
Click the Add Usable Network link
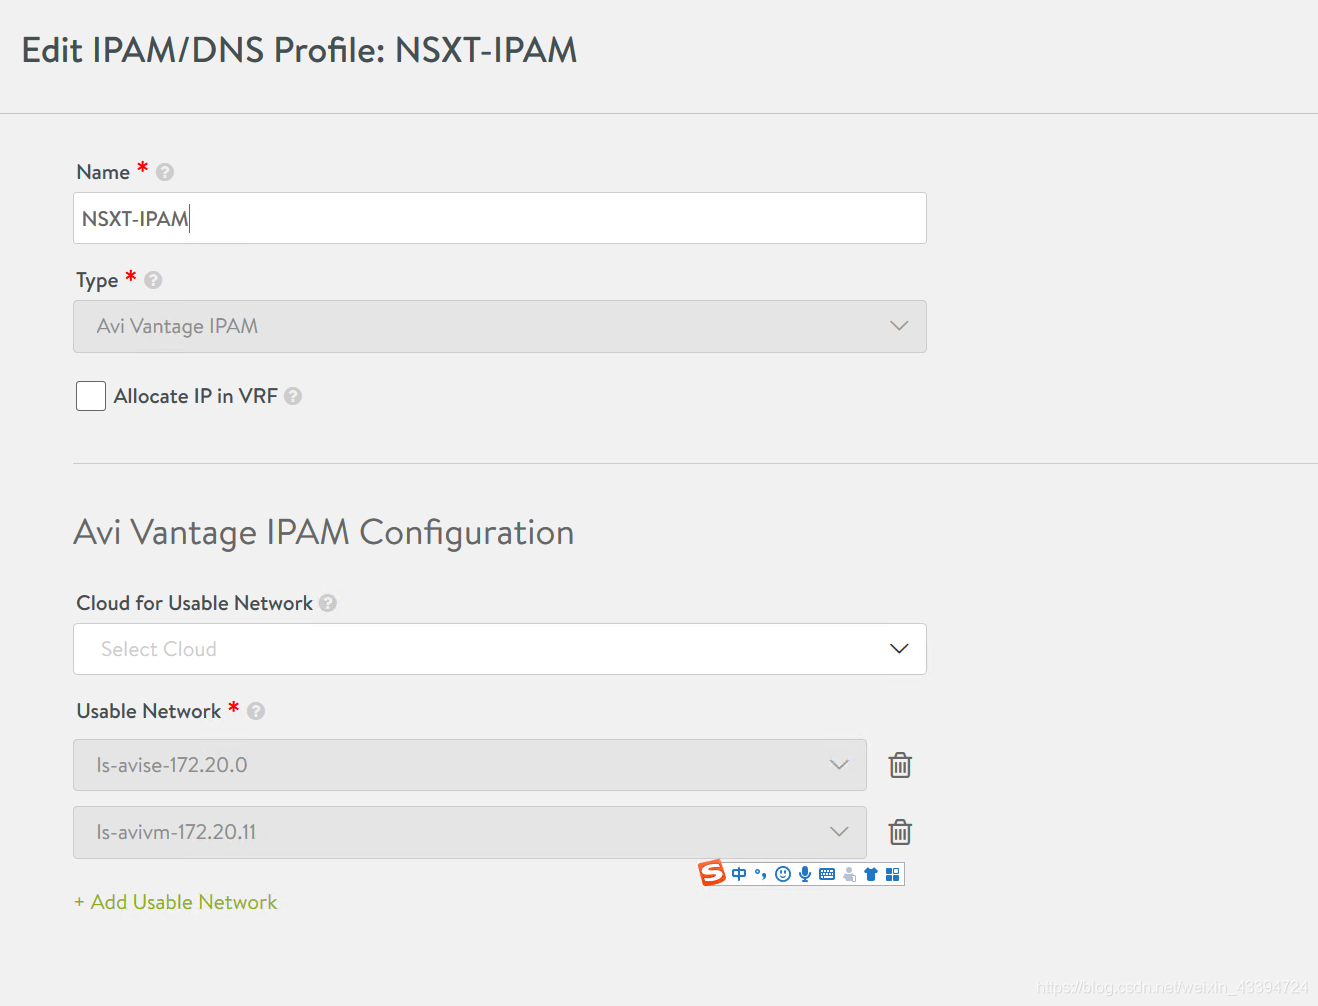tap(176, 902)
